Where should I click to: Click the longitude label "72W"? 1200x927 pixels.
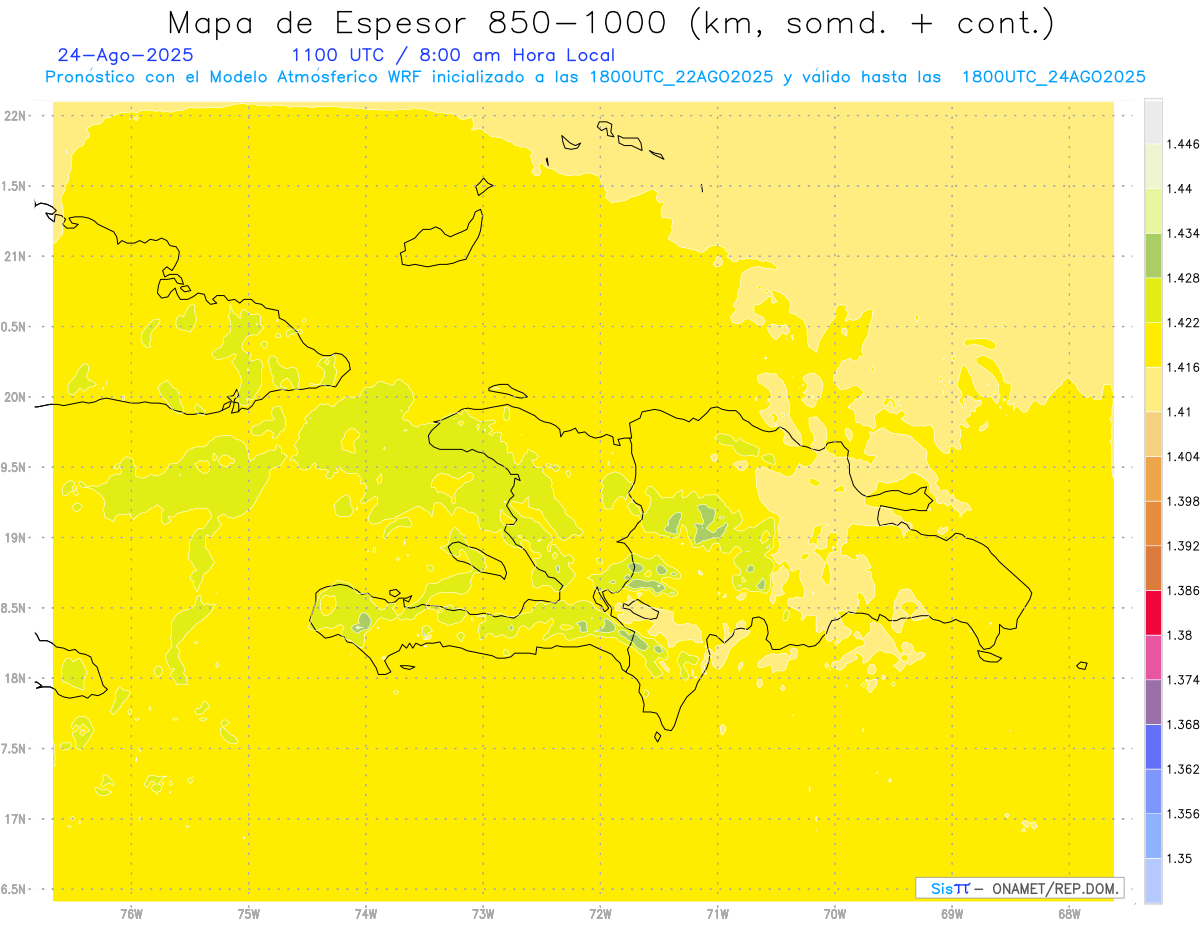point(600,914)
